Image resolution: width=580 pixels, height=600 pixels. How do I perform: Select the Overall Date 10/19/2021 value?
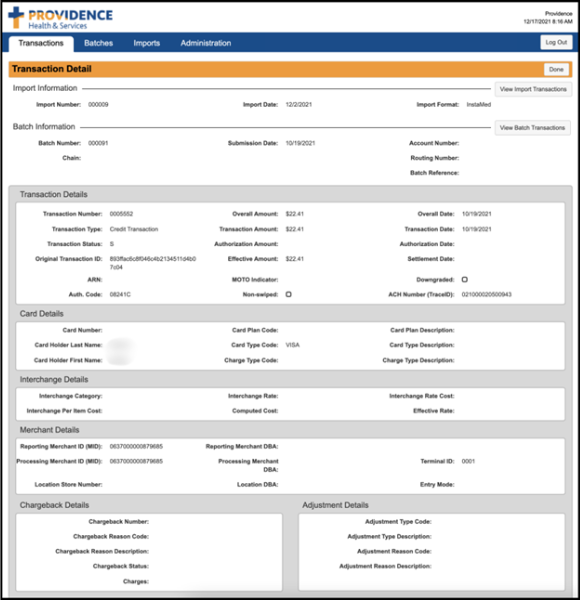(477, 214)
